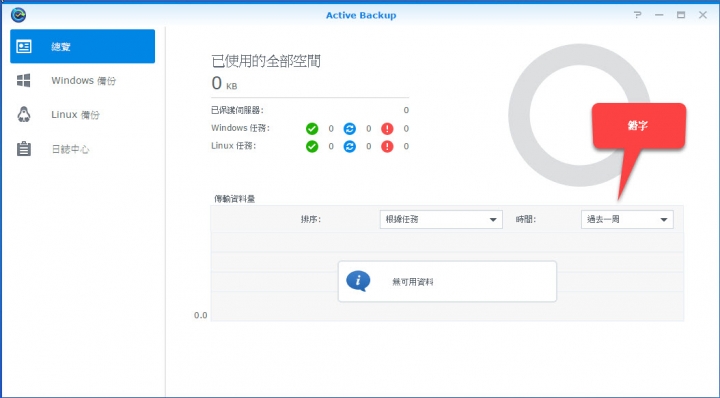
Task: Switch to Windows 備份 section
Action: 83,80
